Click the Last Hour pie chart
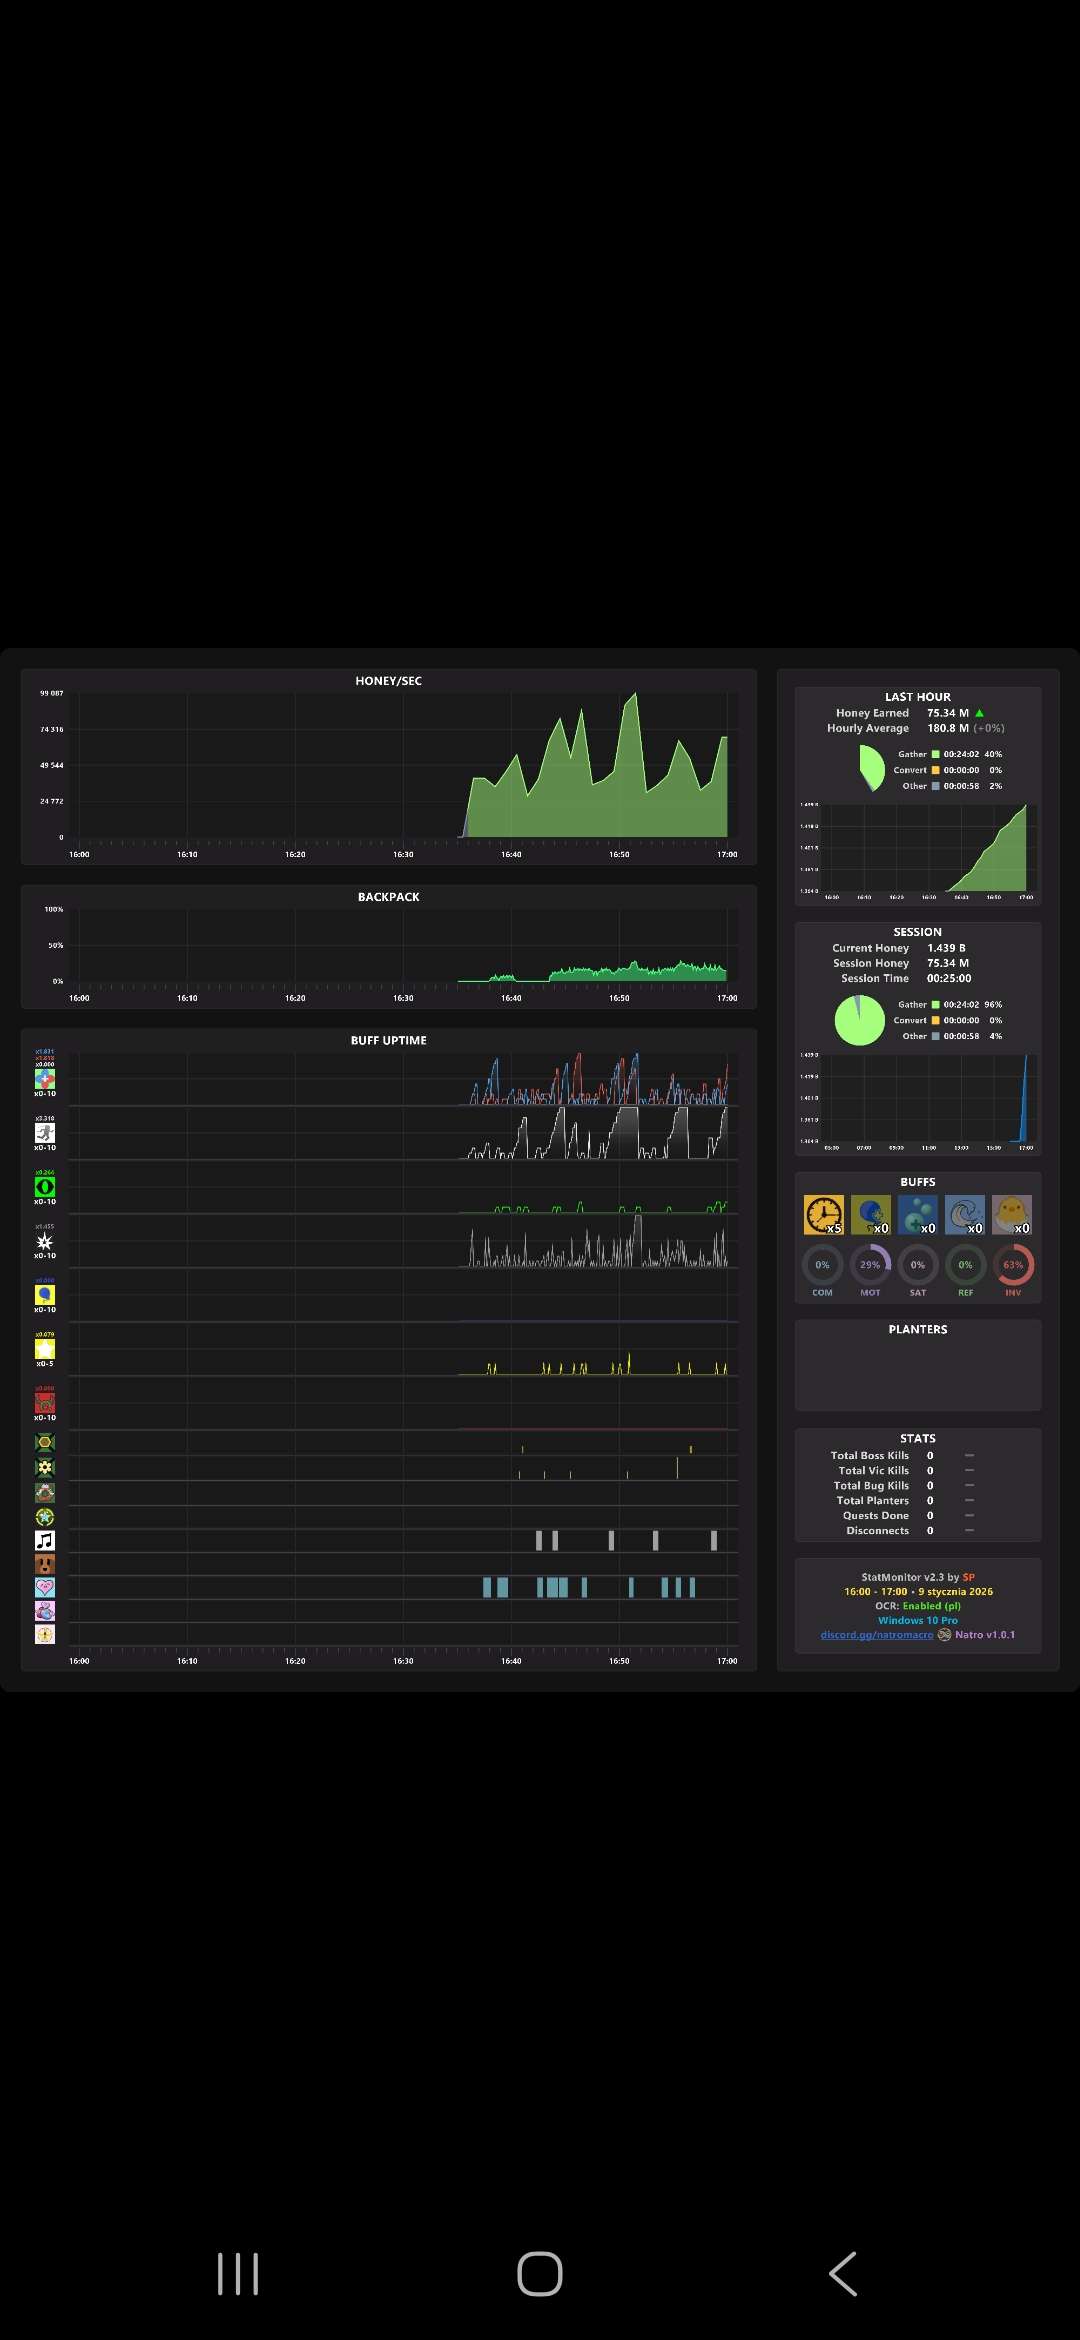Image resolution: width=1080 pixels, height=2340 pixels. coord(870,768)
